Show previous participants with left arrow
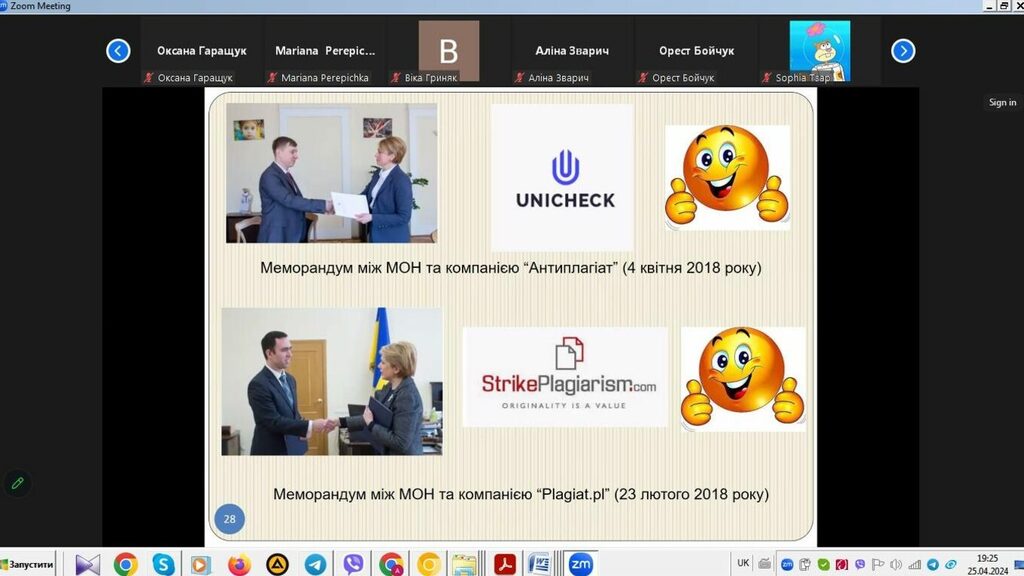Image resolution: width=1024 pixels, height=576 pixels. 118,51
